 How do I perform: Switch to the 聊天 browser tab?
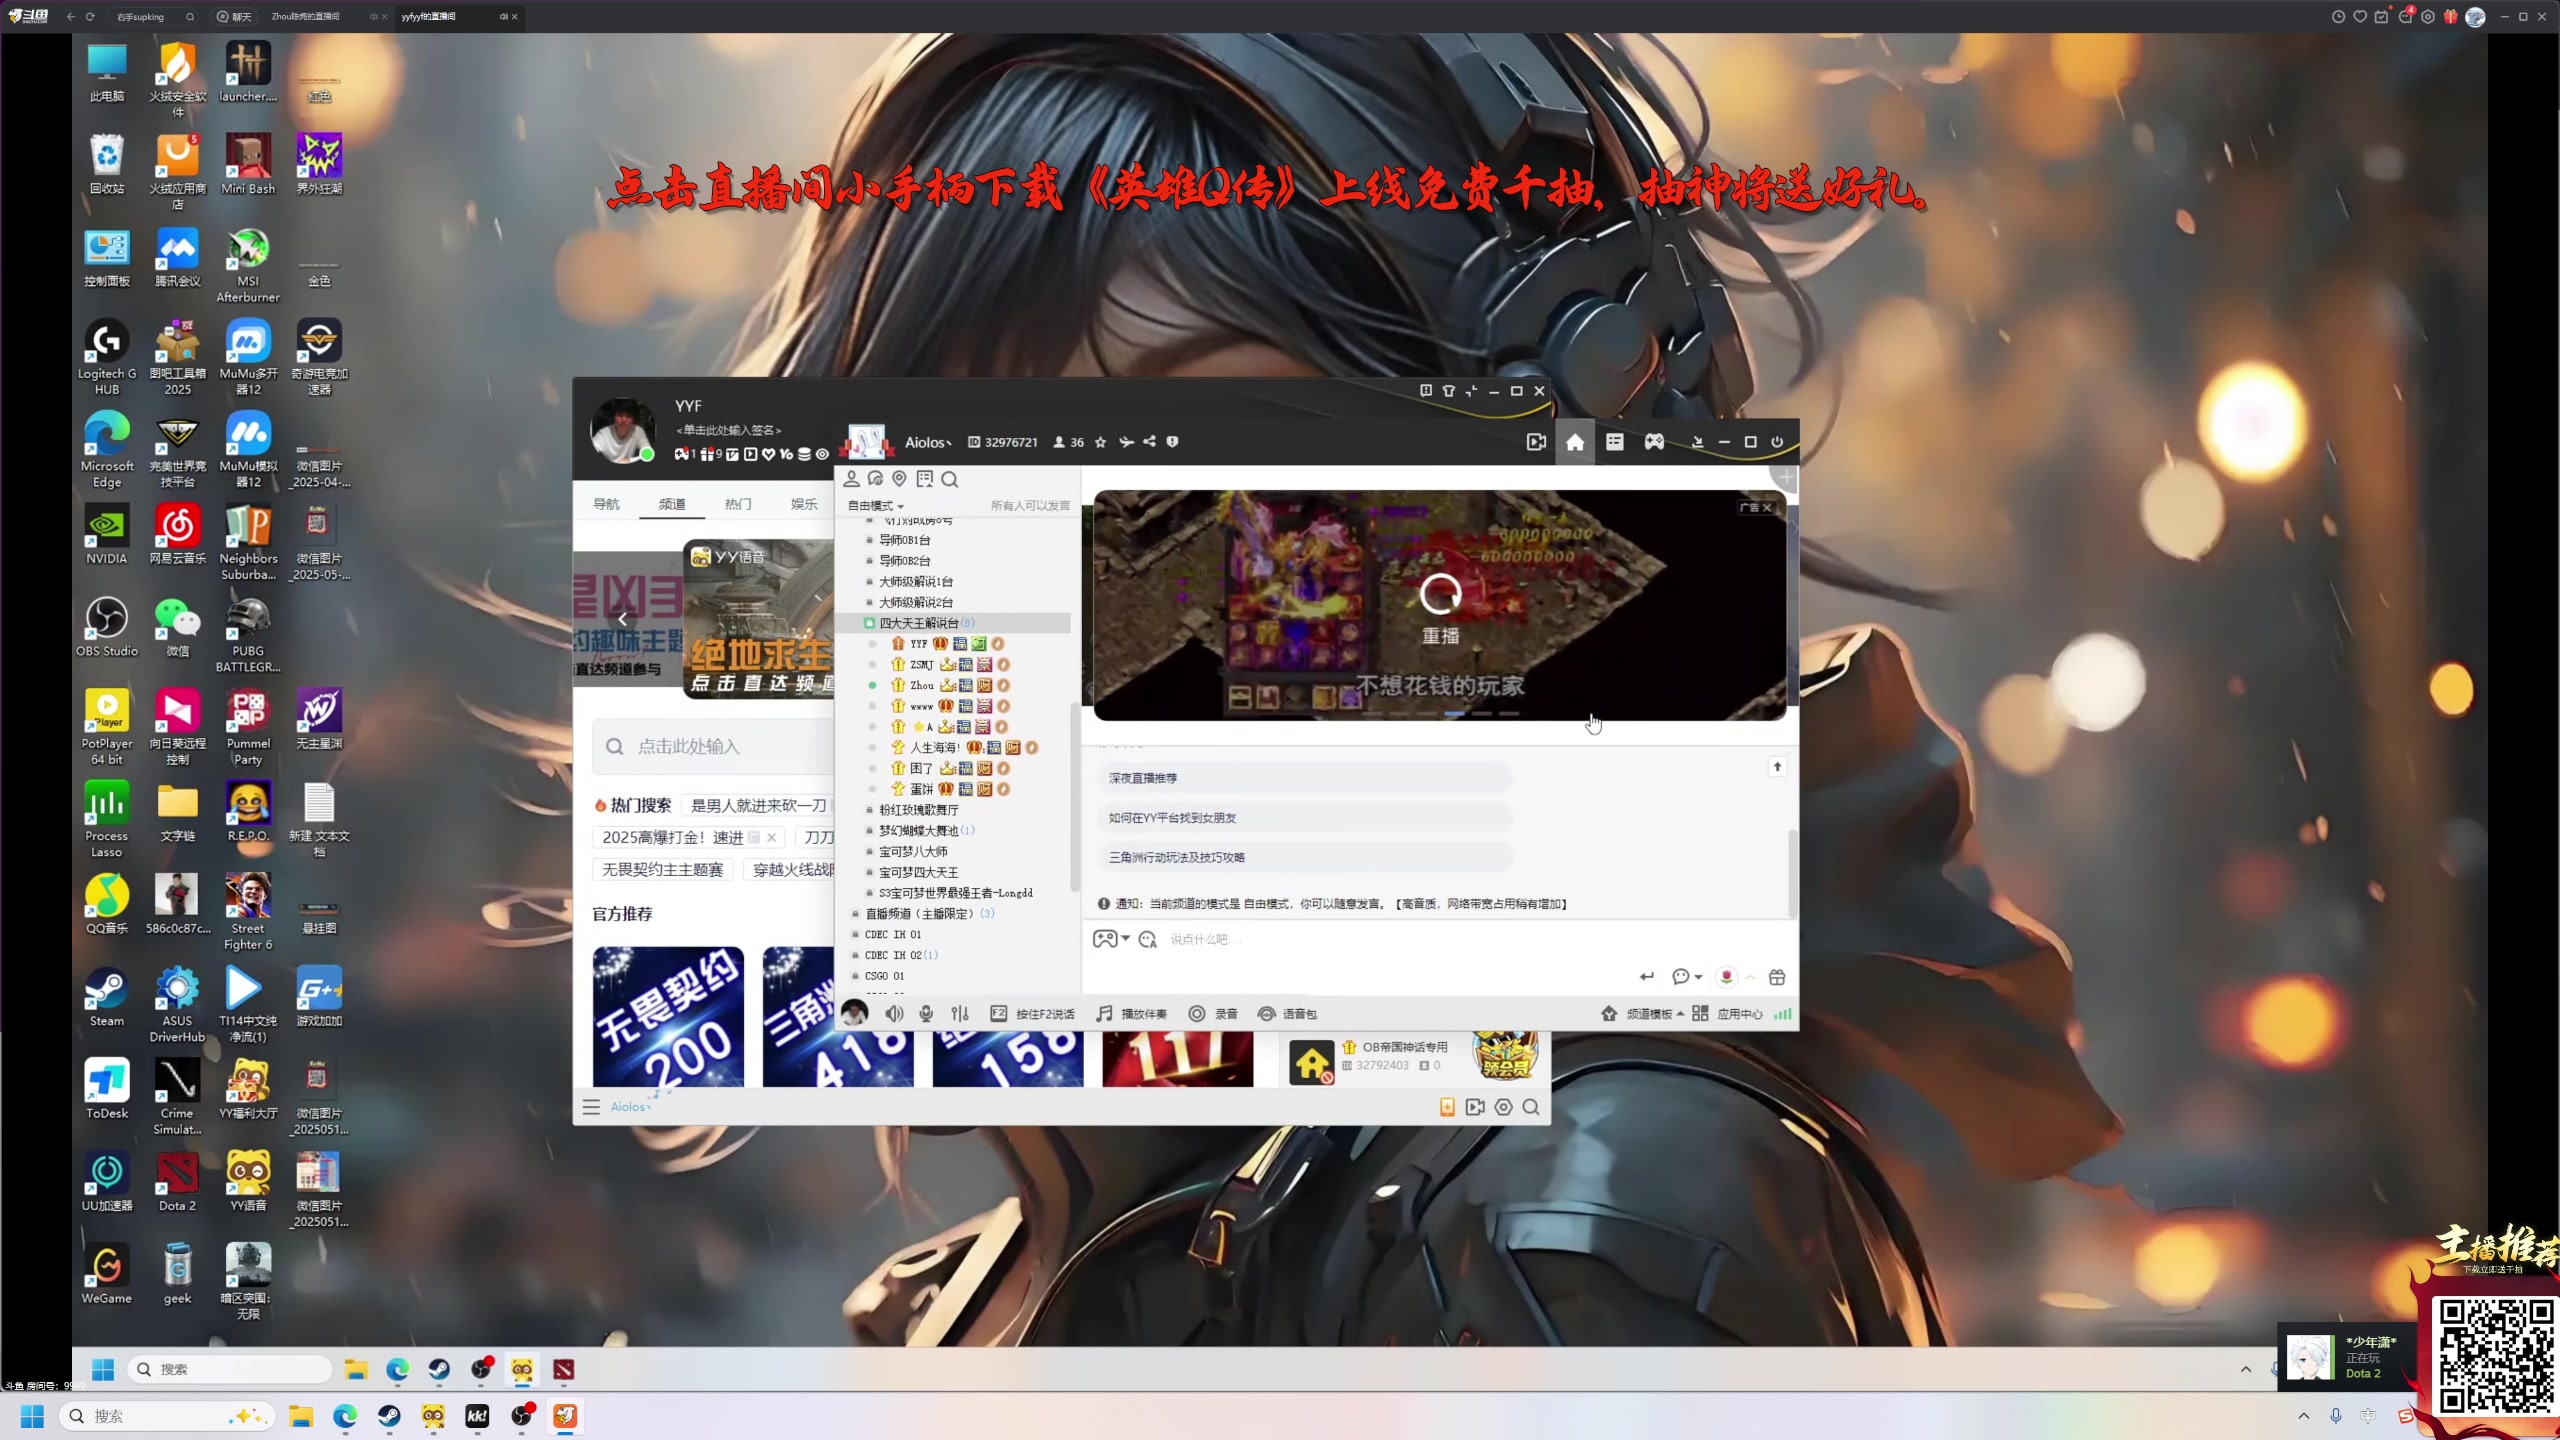pyautogui.click(x=234, y=16)
